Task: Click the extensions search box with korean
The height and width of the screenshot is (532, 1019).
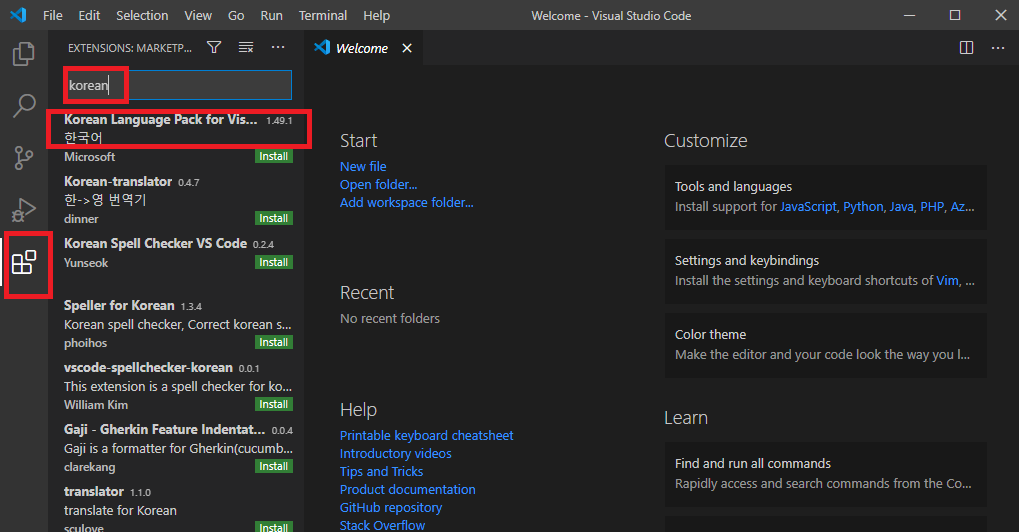Action: (178, 85)
